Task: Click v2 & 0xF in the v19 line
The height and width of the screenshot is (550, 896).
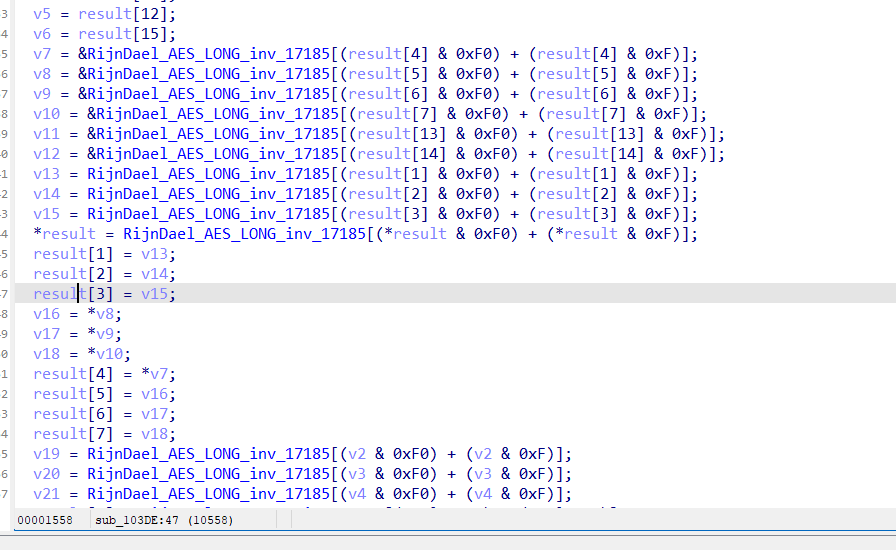Action: click(510, 454)
